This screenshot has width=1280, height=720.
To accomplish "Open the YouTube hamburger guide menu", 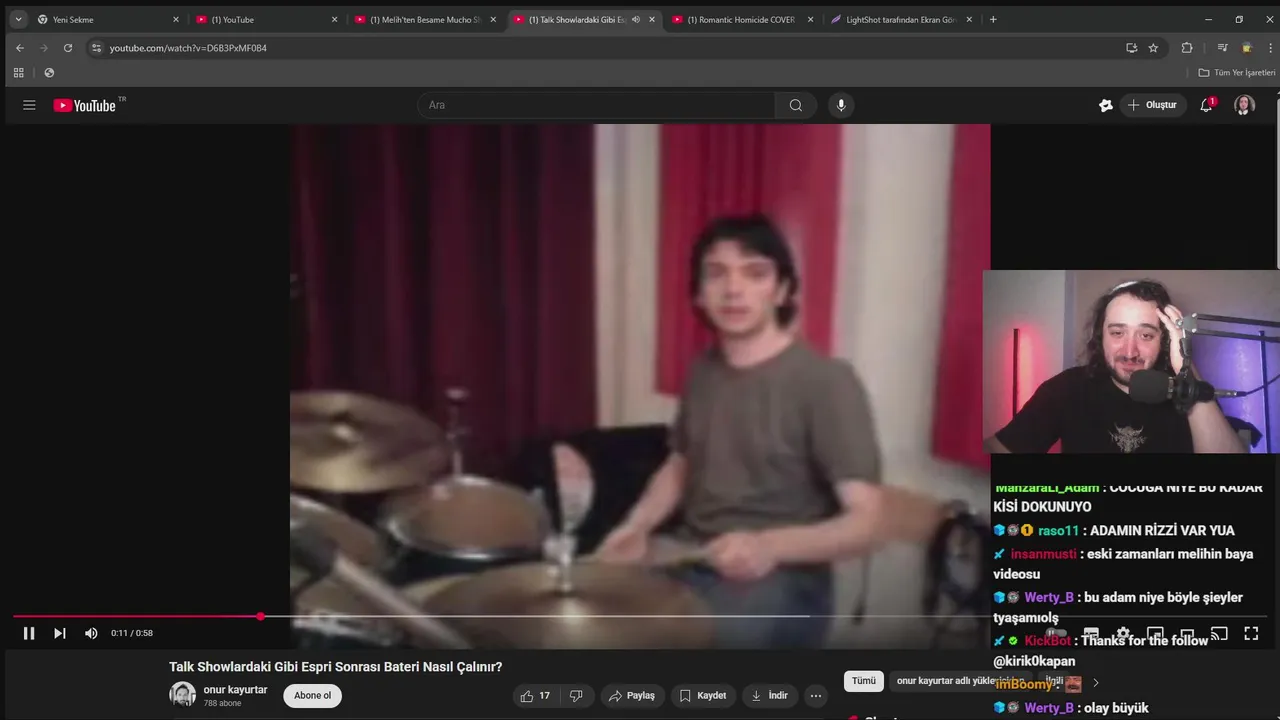I will (29, 105).
